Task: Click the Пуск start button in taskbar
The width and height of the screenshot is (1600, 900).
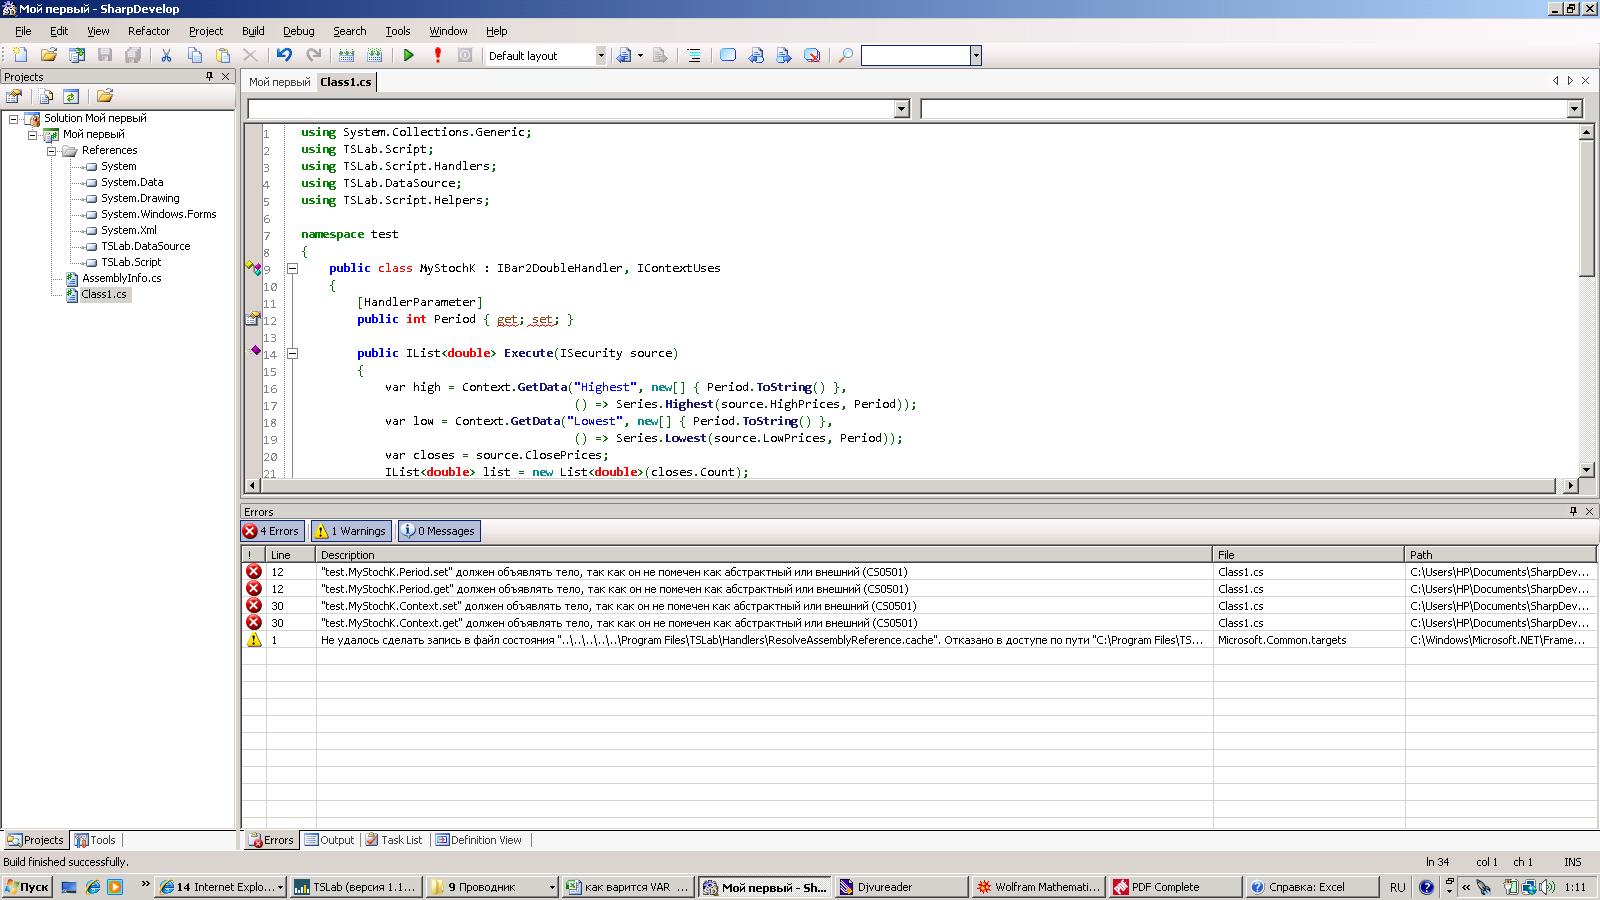Action: point(27,887)
